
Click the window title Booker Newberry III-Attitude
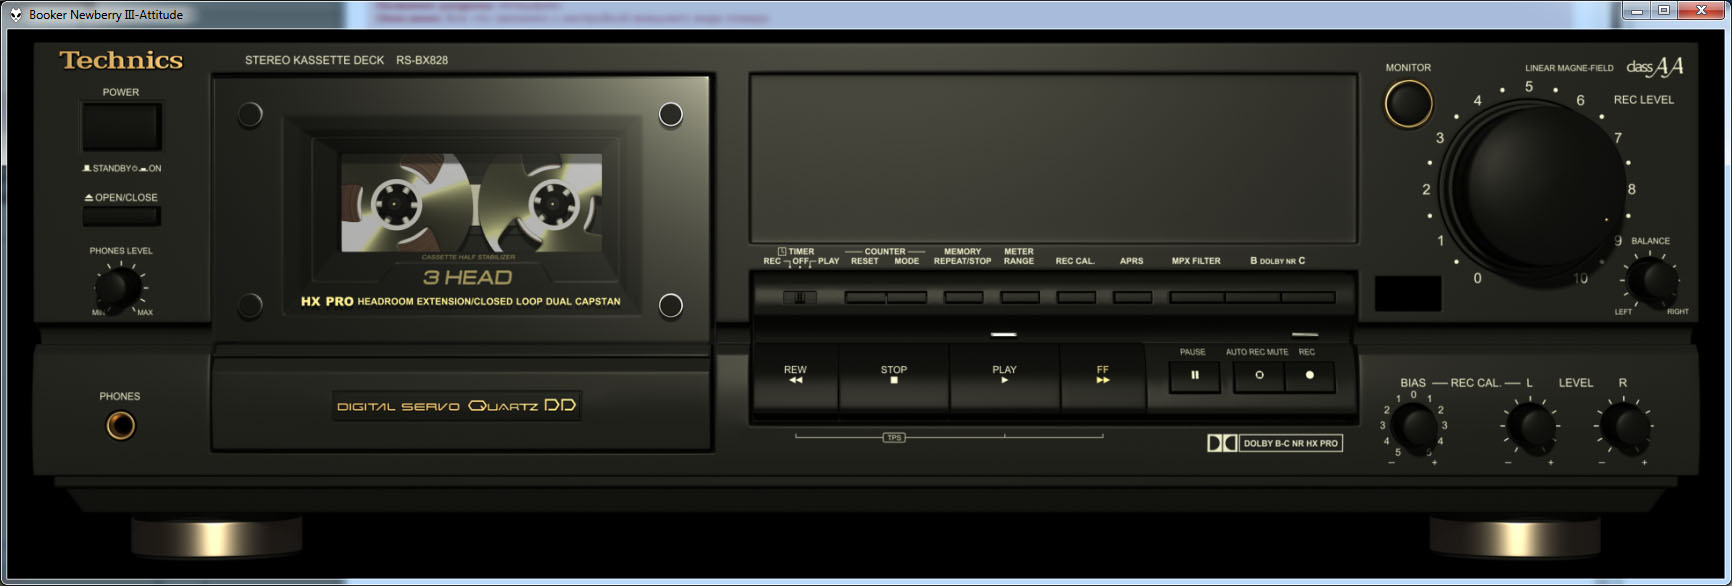pos(106,15)
